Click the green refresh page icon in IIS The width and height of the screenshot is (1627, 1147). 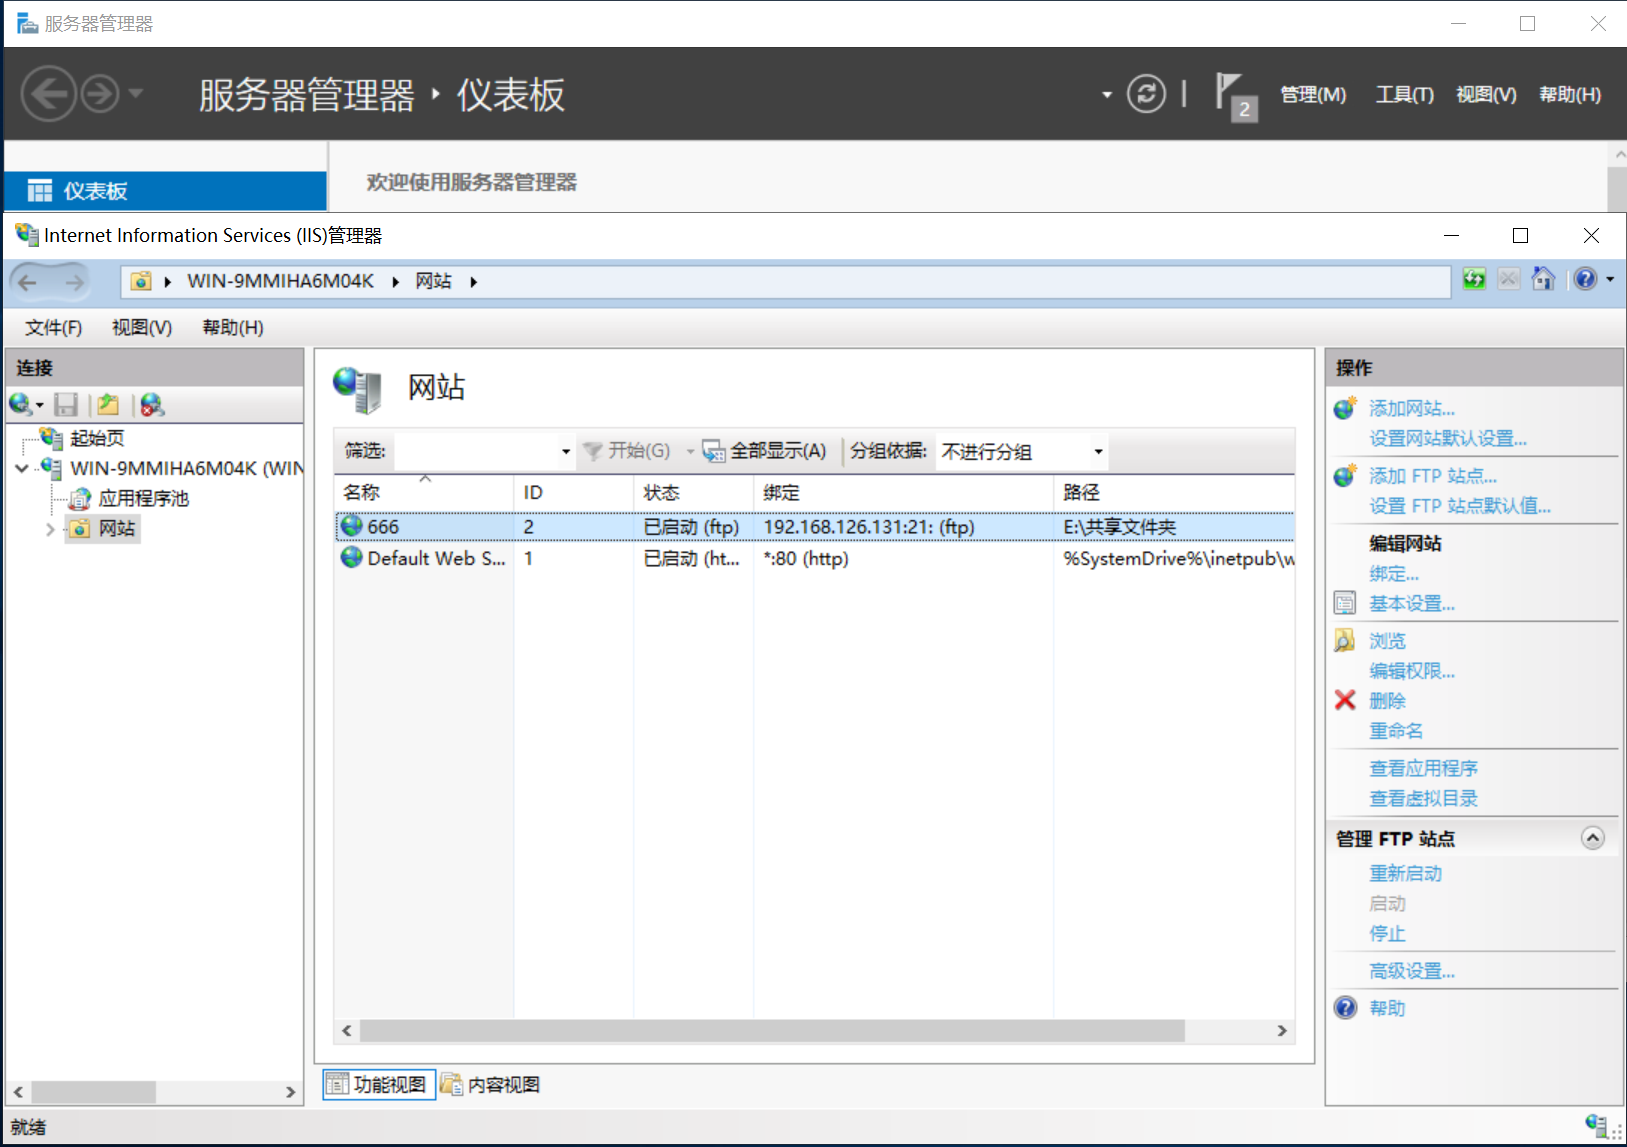[x=1474, y=279]
